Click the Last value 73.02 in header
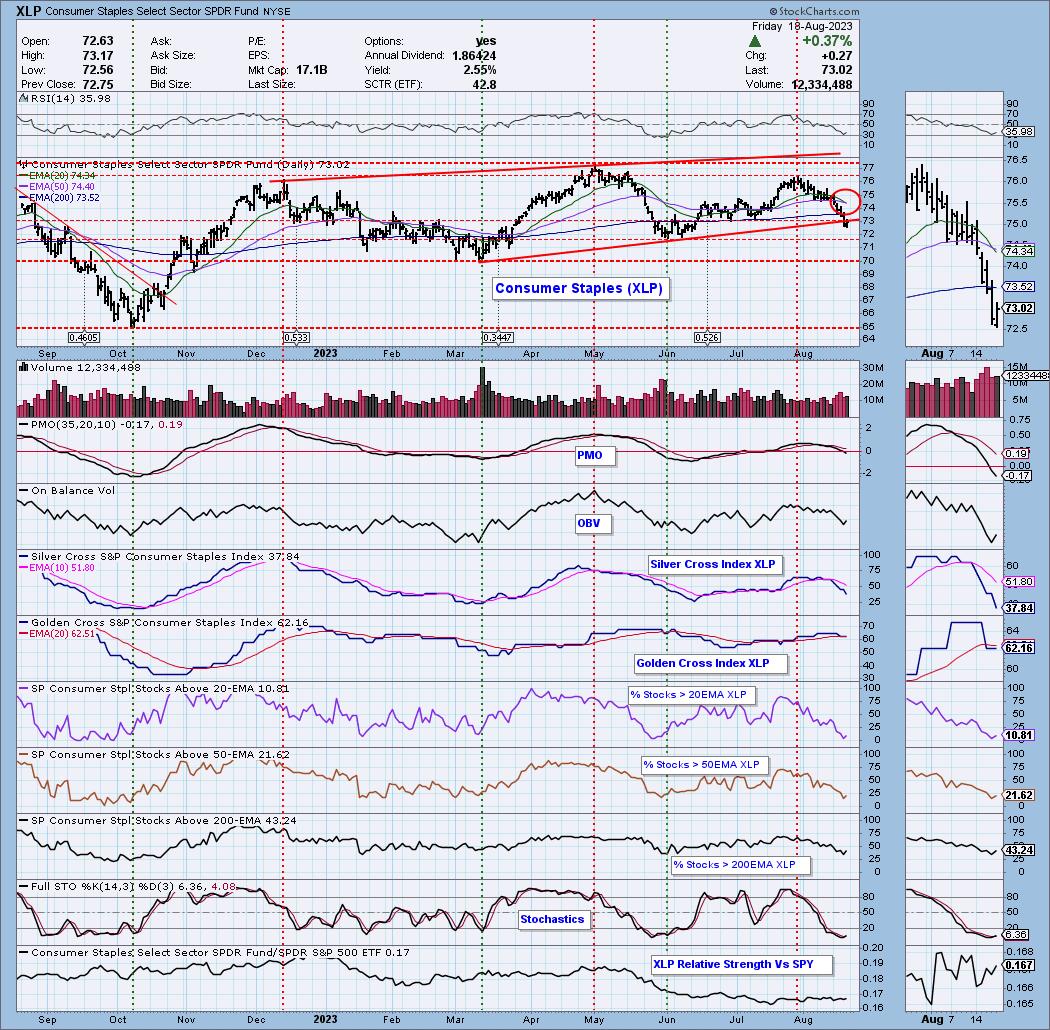The width and height of the screenshot is (1050, 1030). coord(837,70)
